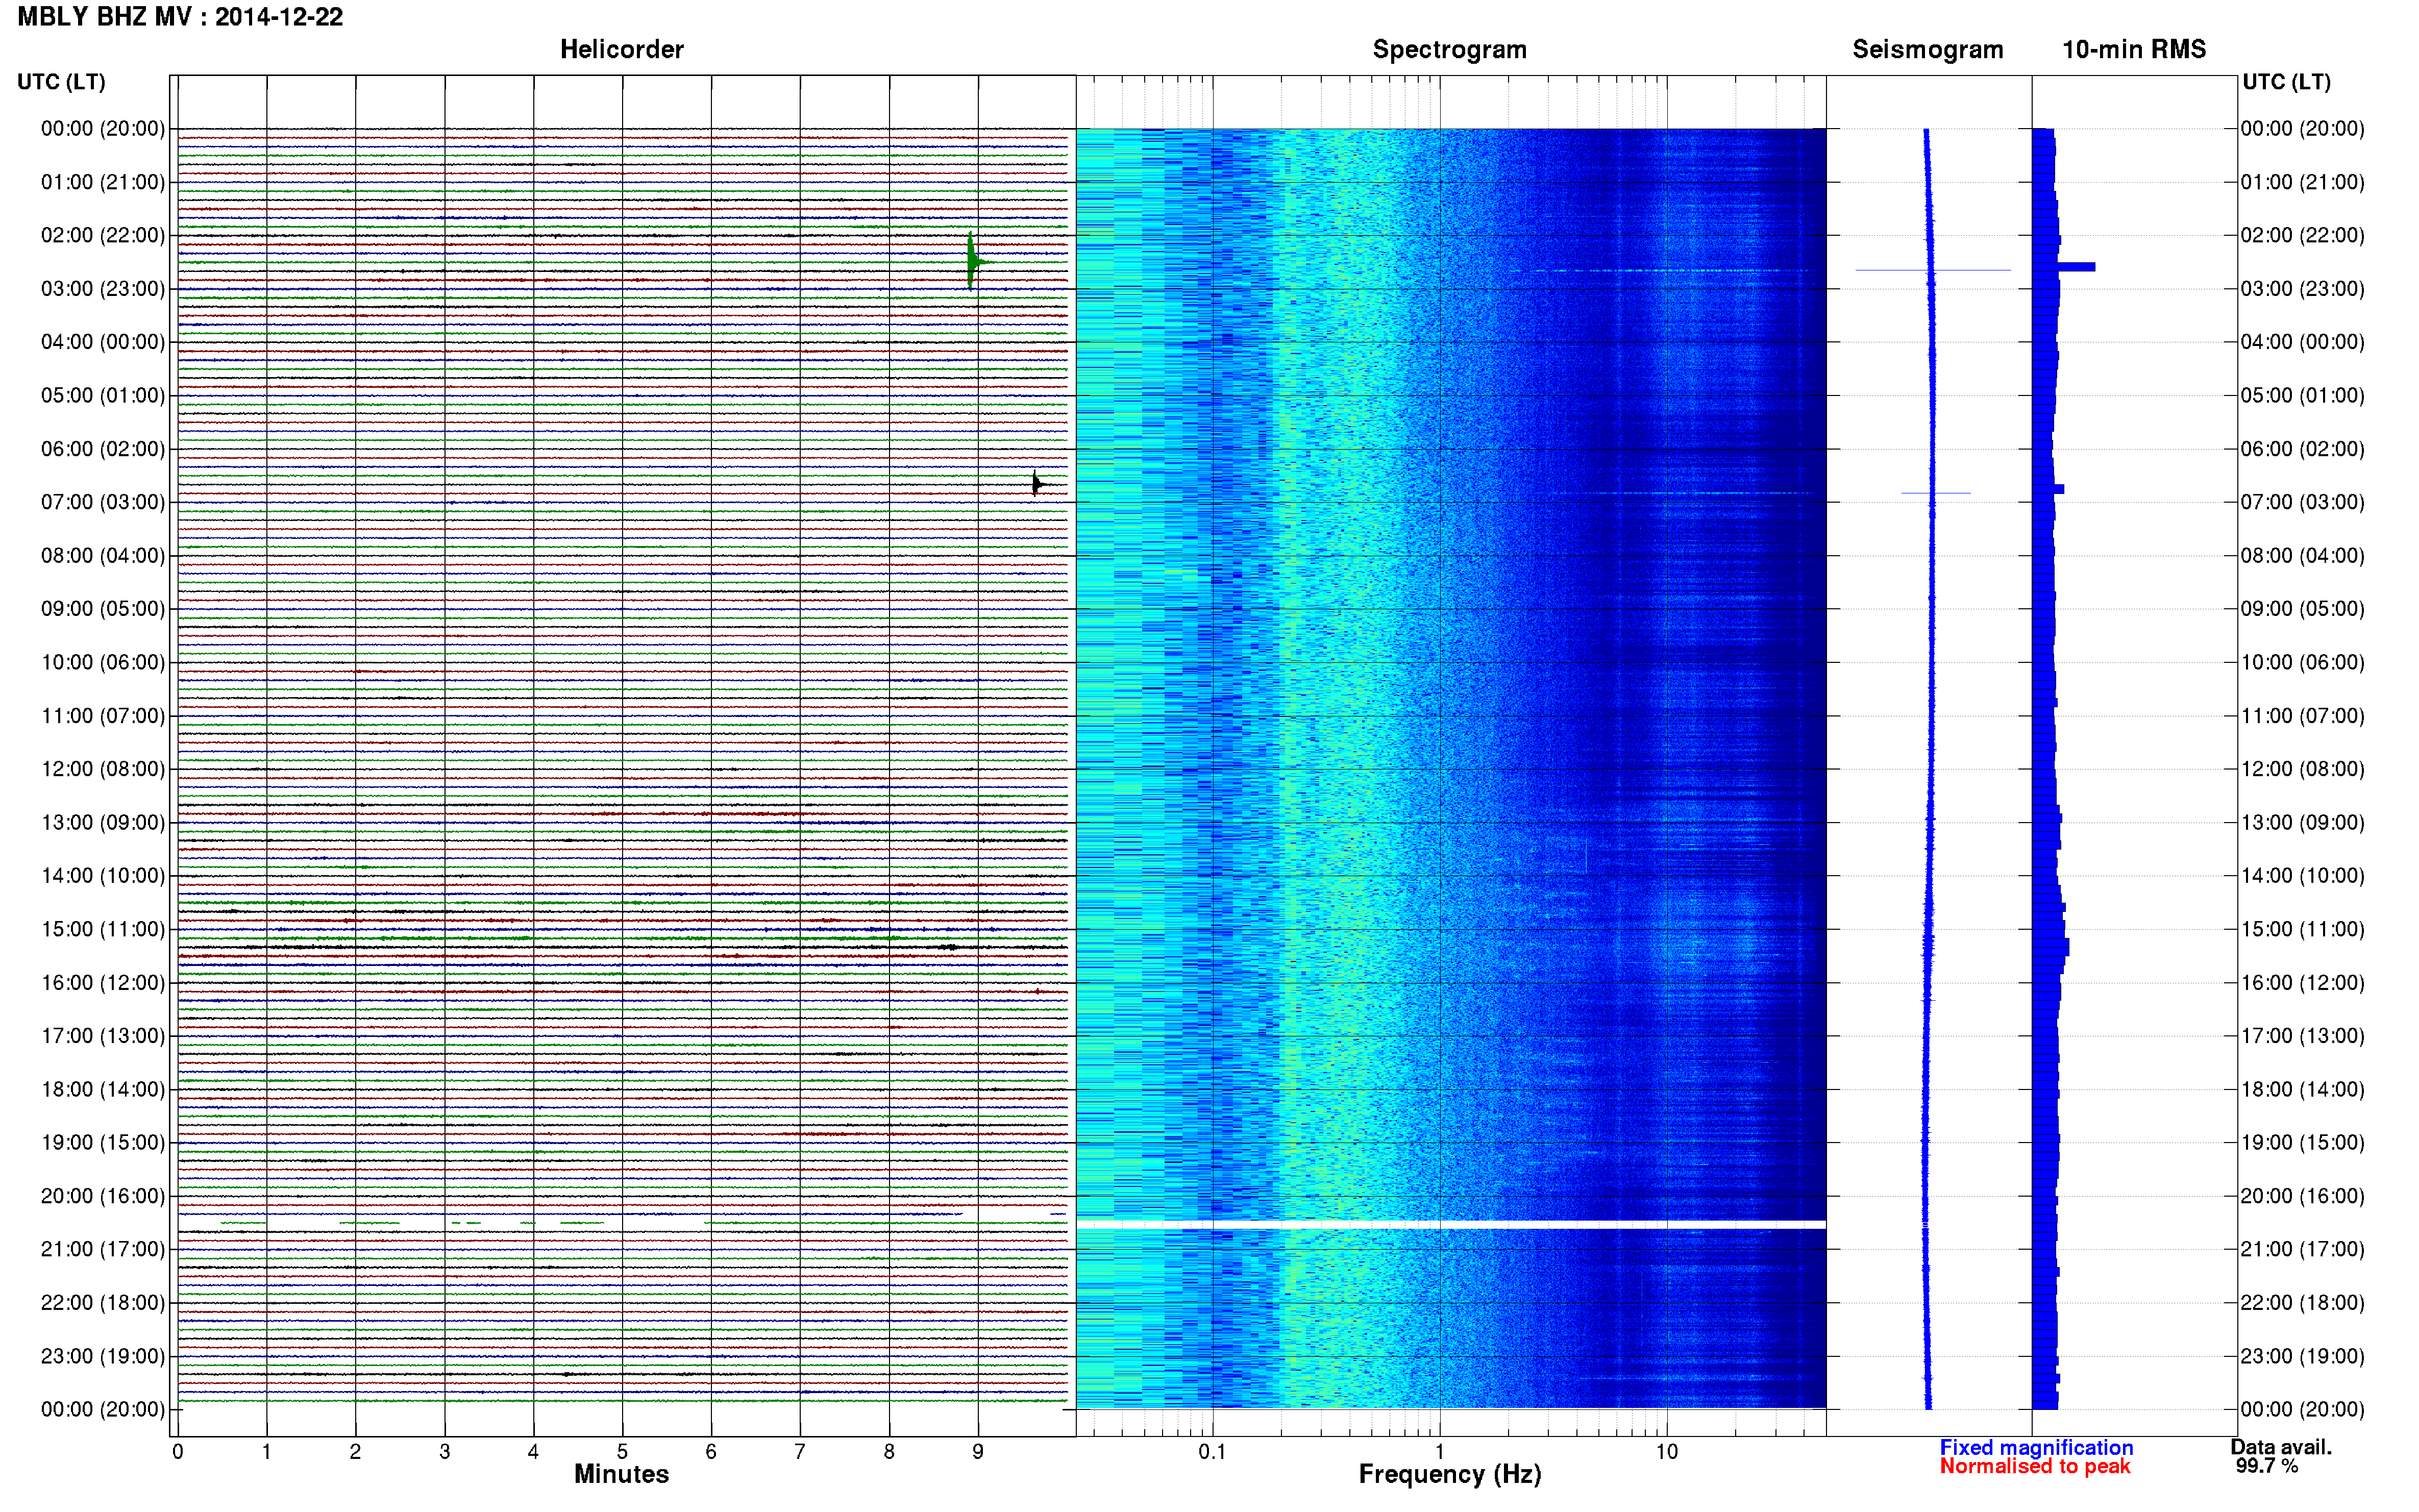The width and height of the screenshot is (2419, 1512).
Task: Click the right 22:00 (18:00) time label
Action: click(x=2302, y=1303)
